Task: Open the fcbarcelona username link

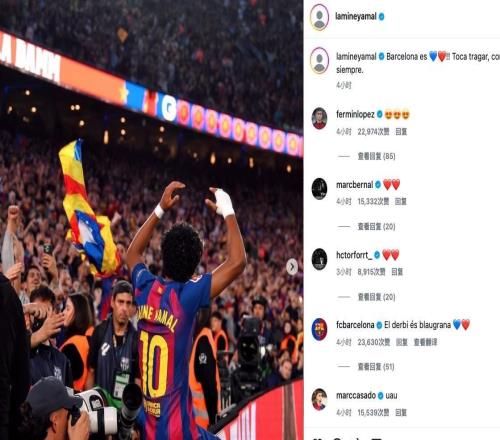Action: point(355,325)
